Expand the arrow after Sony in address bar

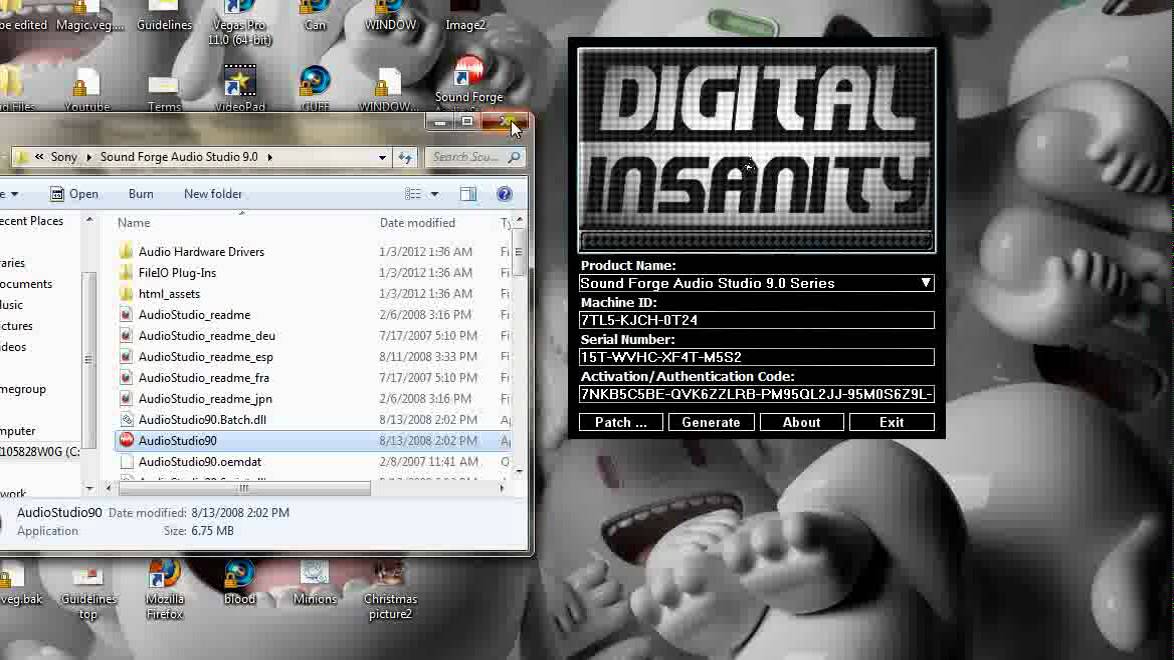pyautogui.click(x=88, y=157)
